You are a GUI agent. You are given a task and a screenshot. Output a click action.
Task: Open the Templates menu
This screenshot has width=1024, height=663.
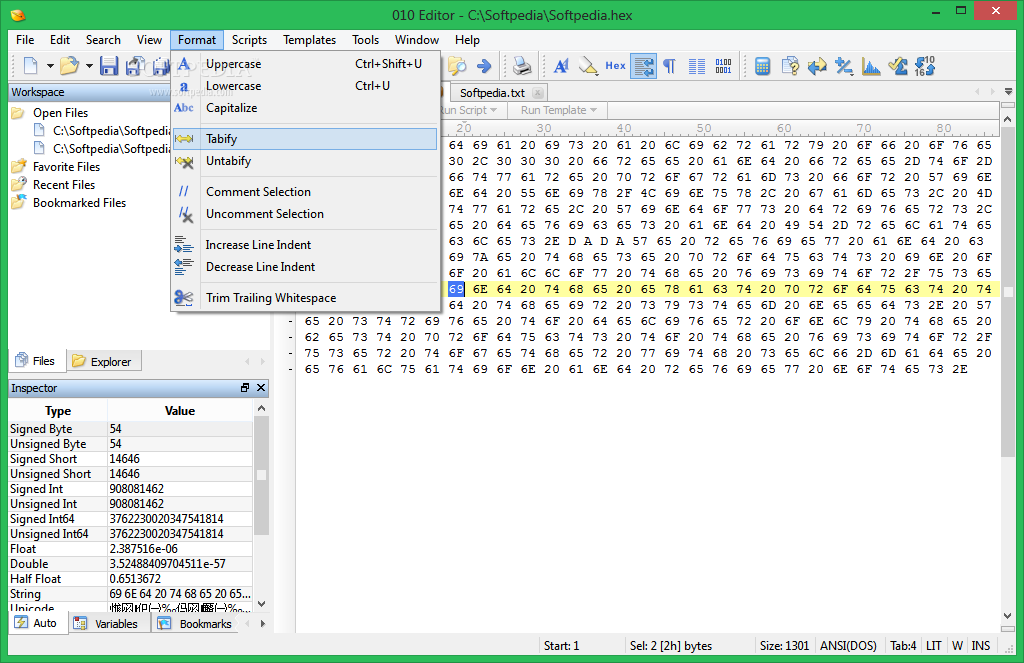310,40
